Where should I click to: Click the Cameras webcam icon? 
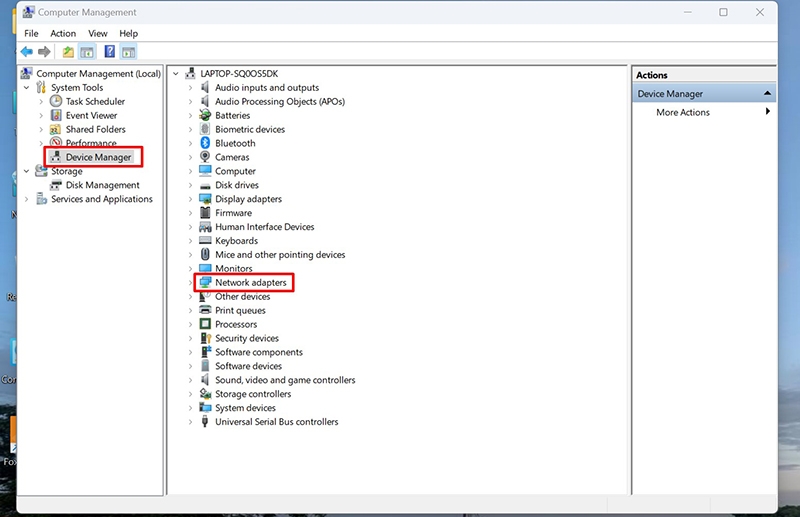(205, 157)
